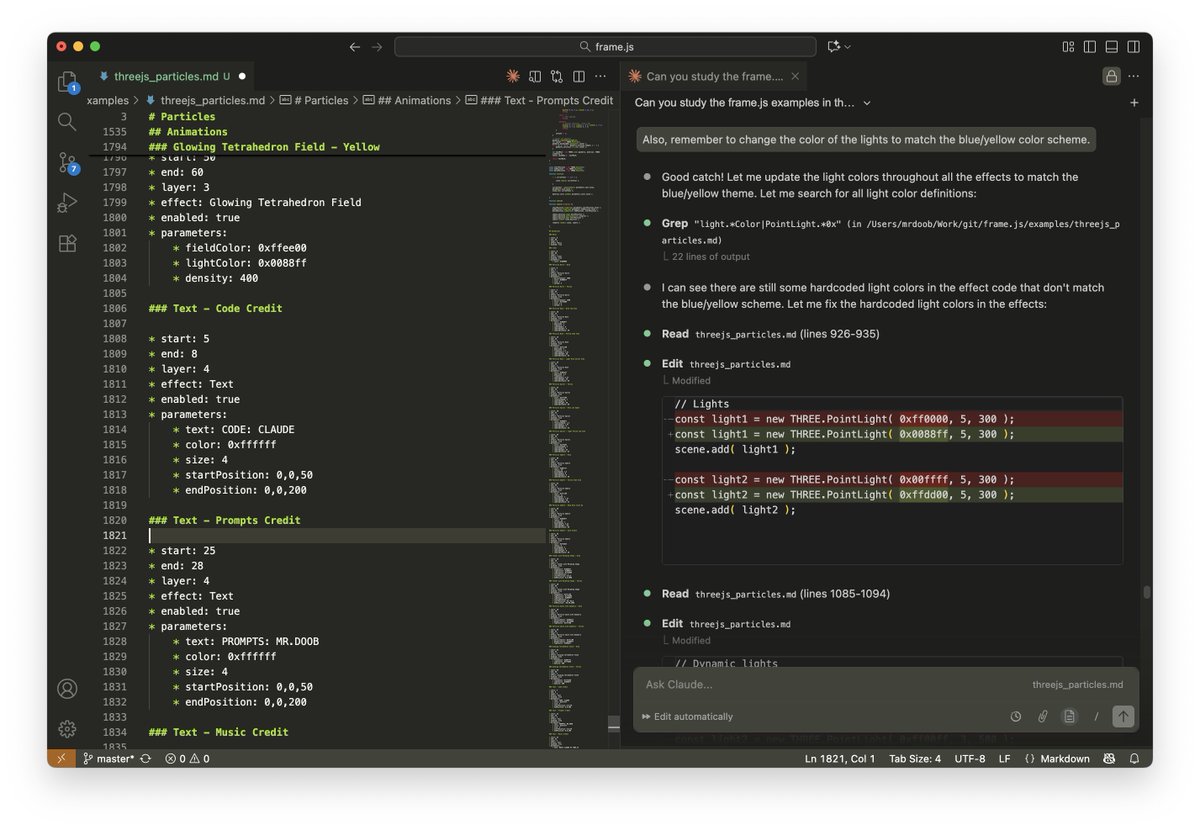The image size is (1200, 830).
Task: Go to line via Ln 1821, Col 1
Action: click(840, 759)
